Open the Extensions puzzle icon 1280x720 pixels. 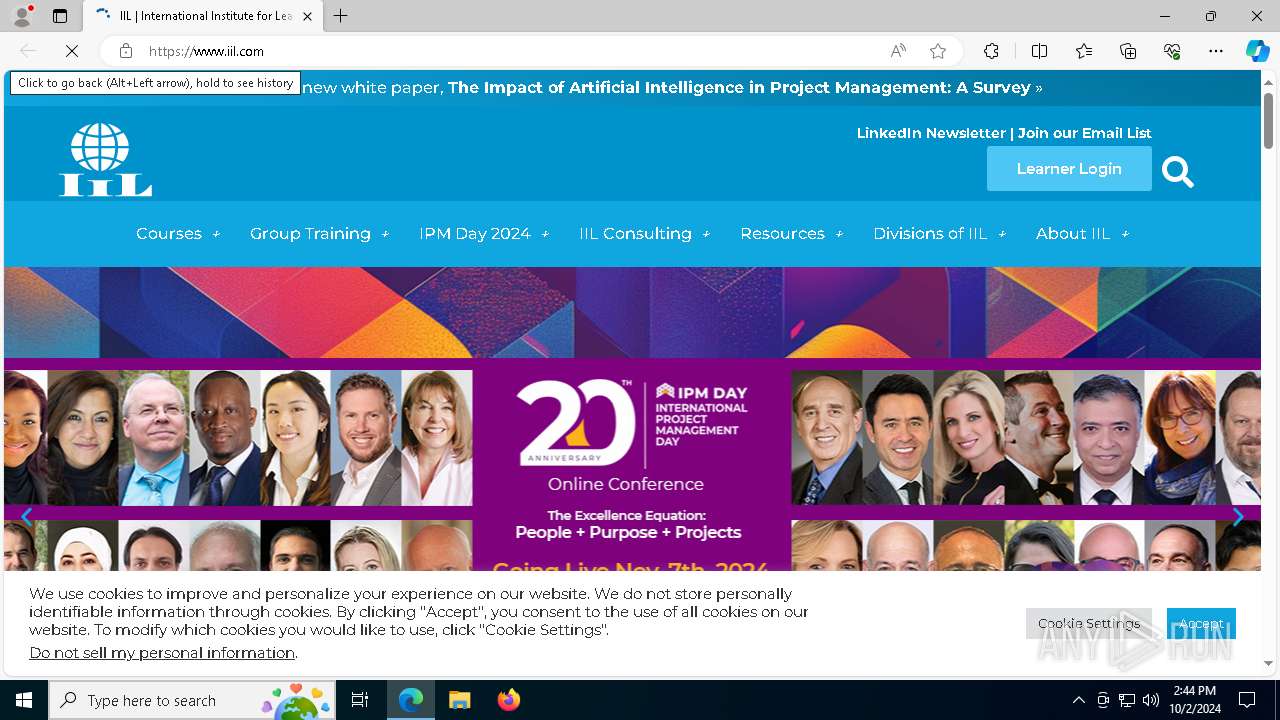pos(991,51)
